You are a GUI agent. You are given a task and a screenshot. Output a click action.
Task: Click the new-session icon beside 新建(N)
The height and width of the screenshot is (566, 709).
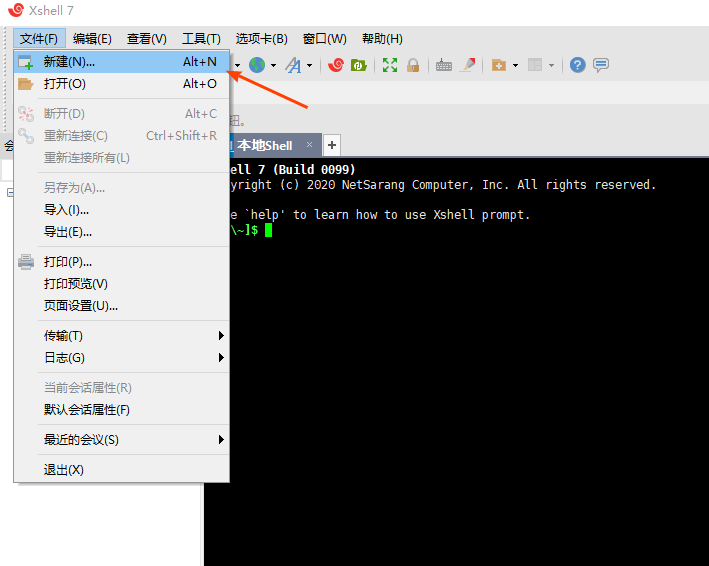(x=26, y=62)
